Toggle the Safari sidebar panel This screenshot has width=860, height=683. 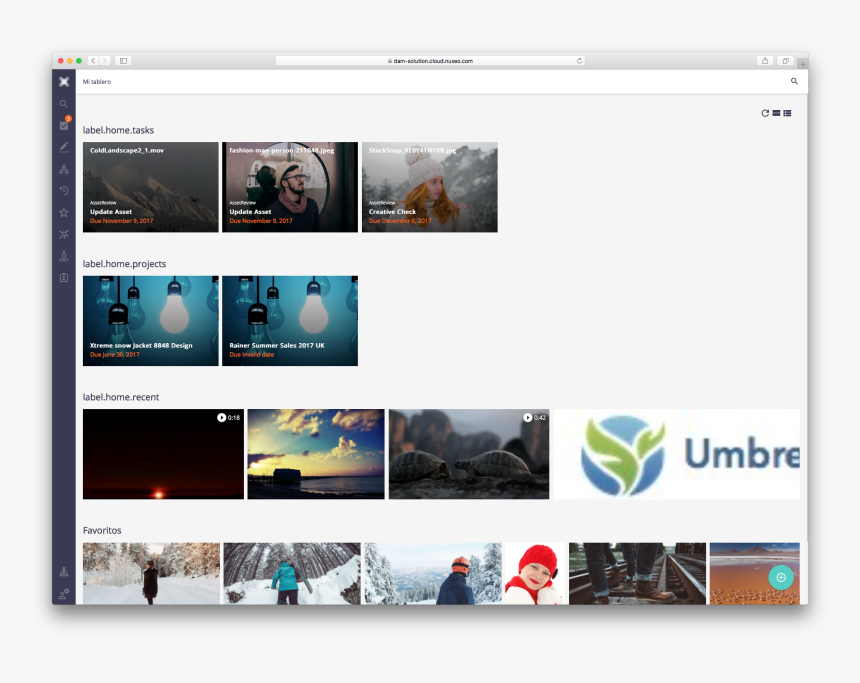coord(123,60)
